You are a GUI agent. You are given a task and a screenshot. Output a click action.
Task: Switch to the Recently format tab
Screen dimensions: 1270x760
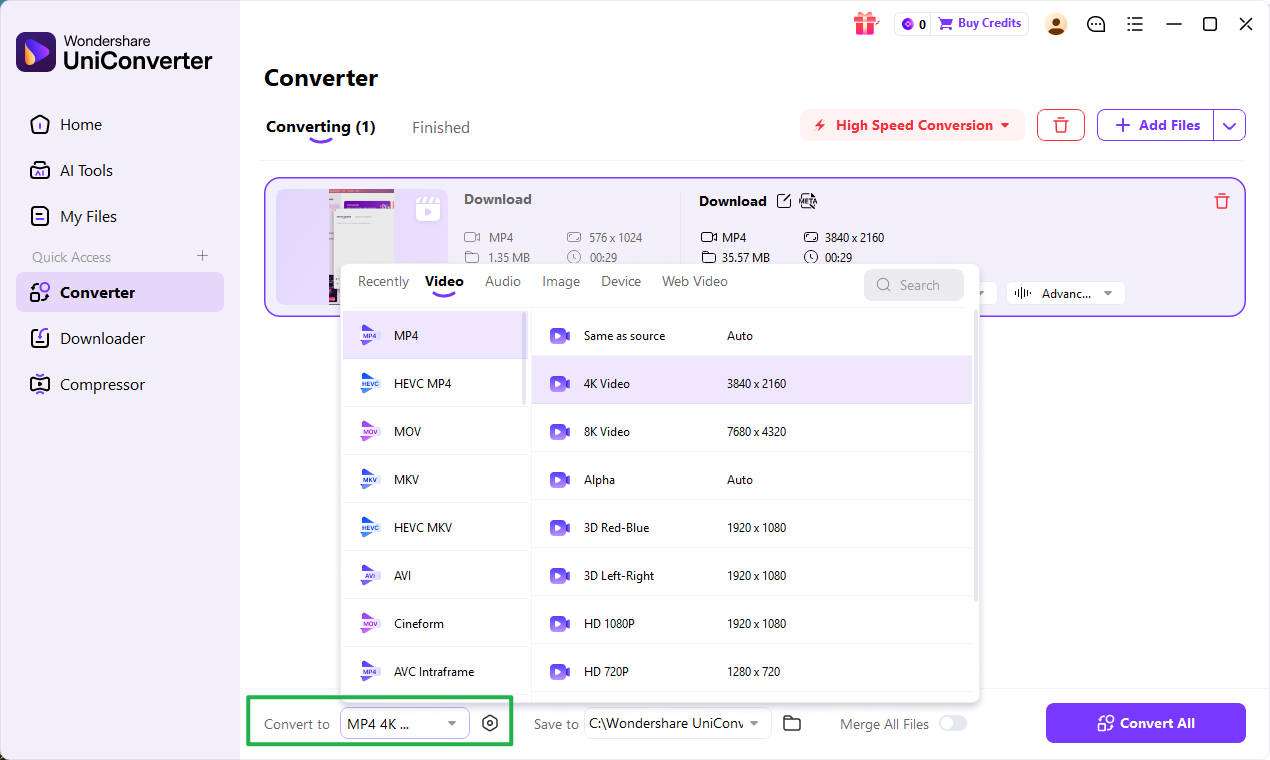point(383,281)
